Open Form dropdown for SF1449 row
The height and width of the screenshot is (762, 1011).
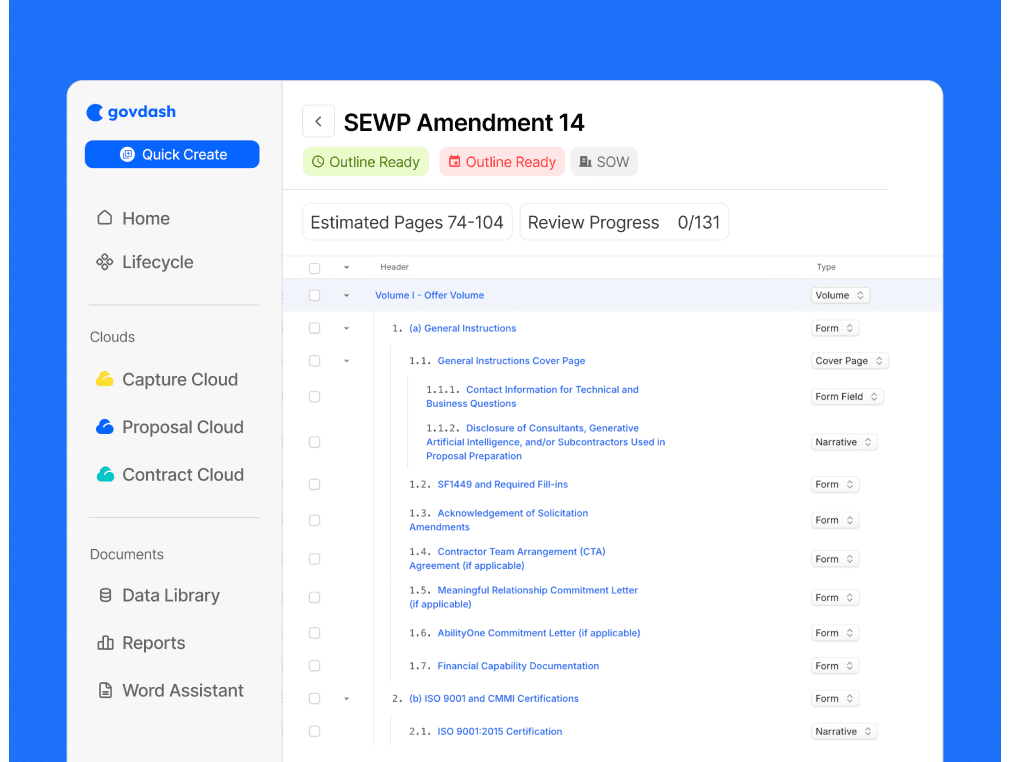835,484
